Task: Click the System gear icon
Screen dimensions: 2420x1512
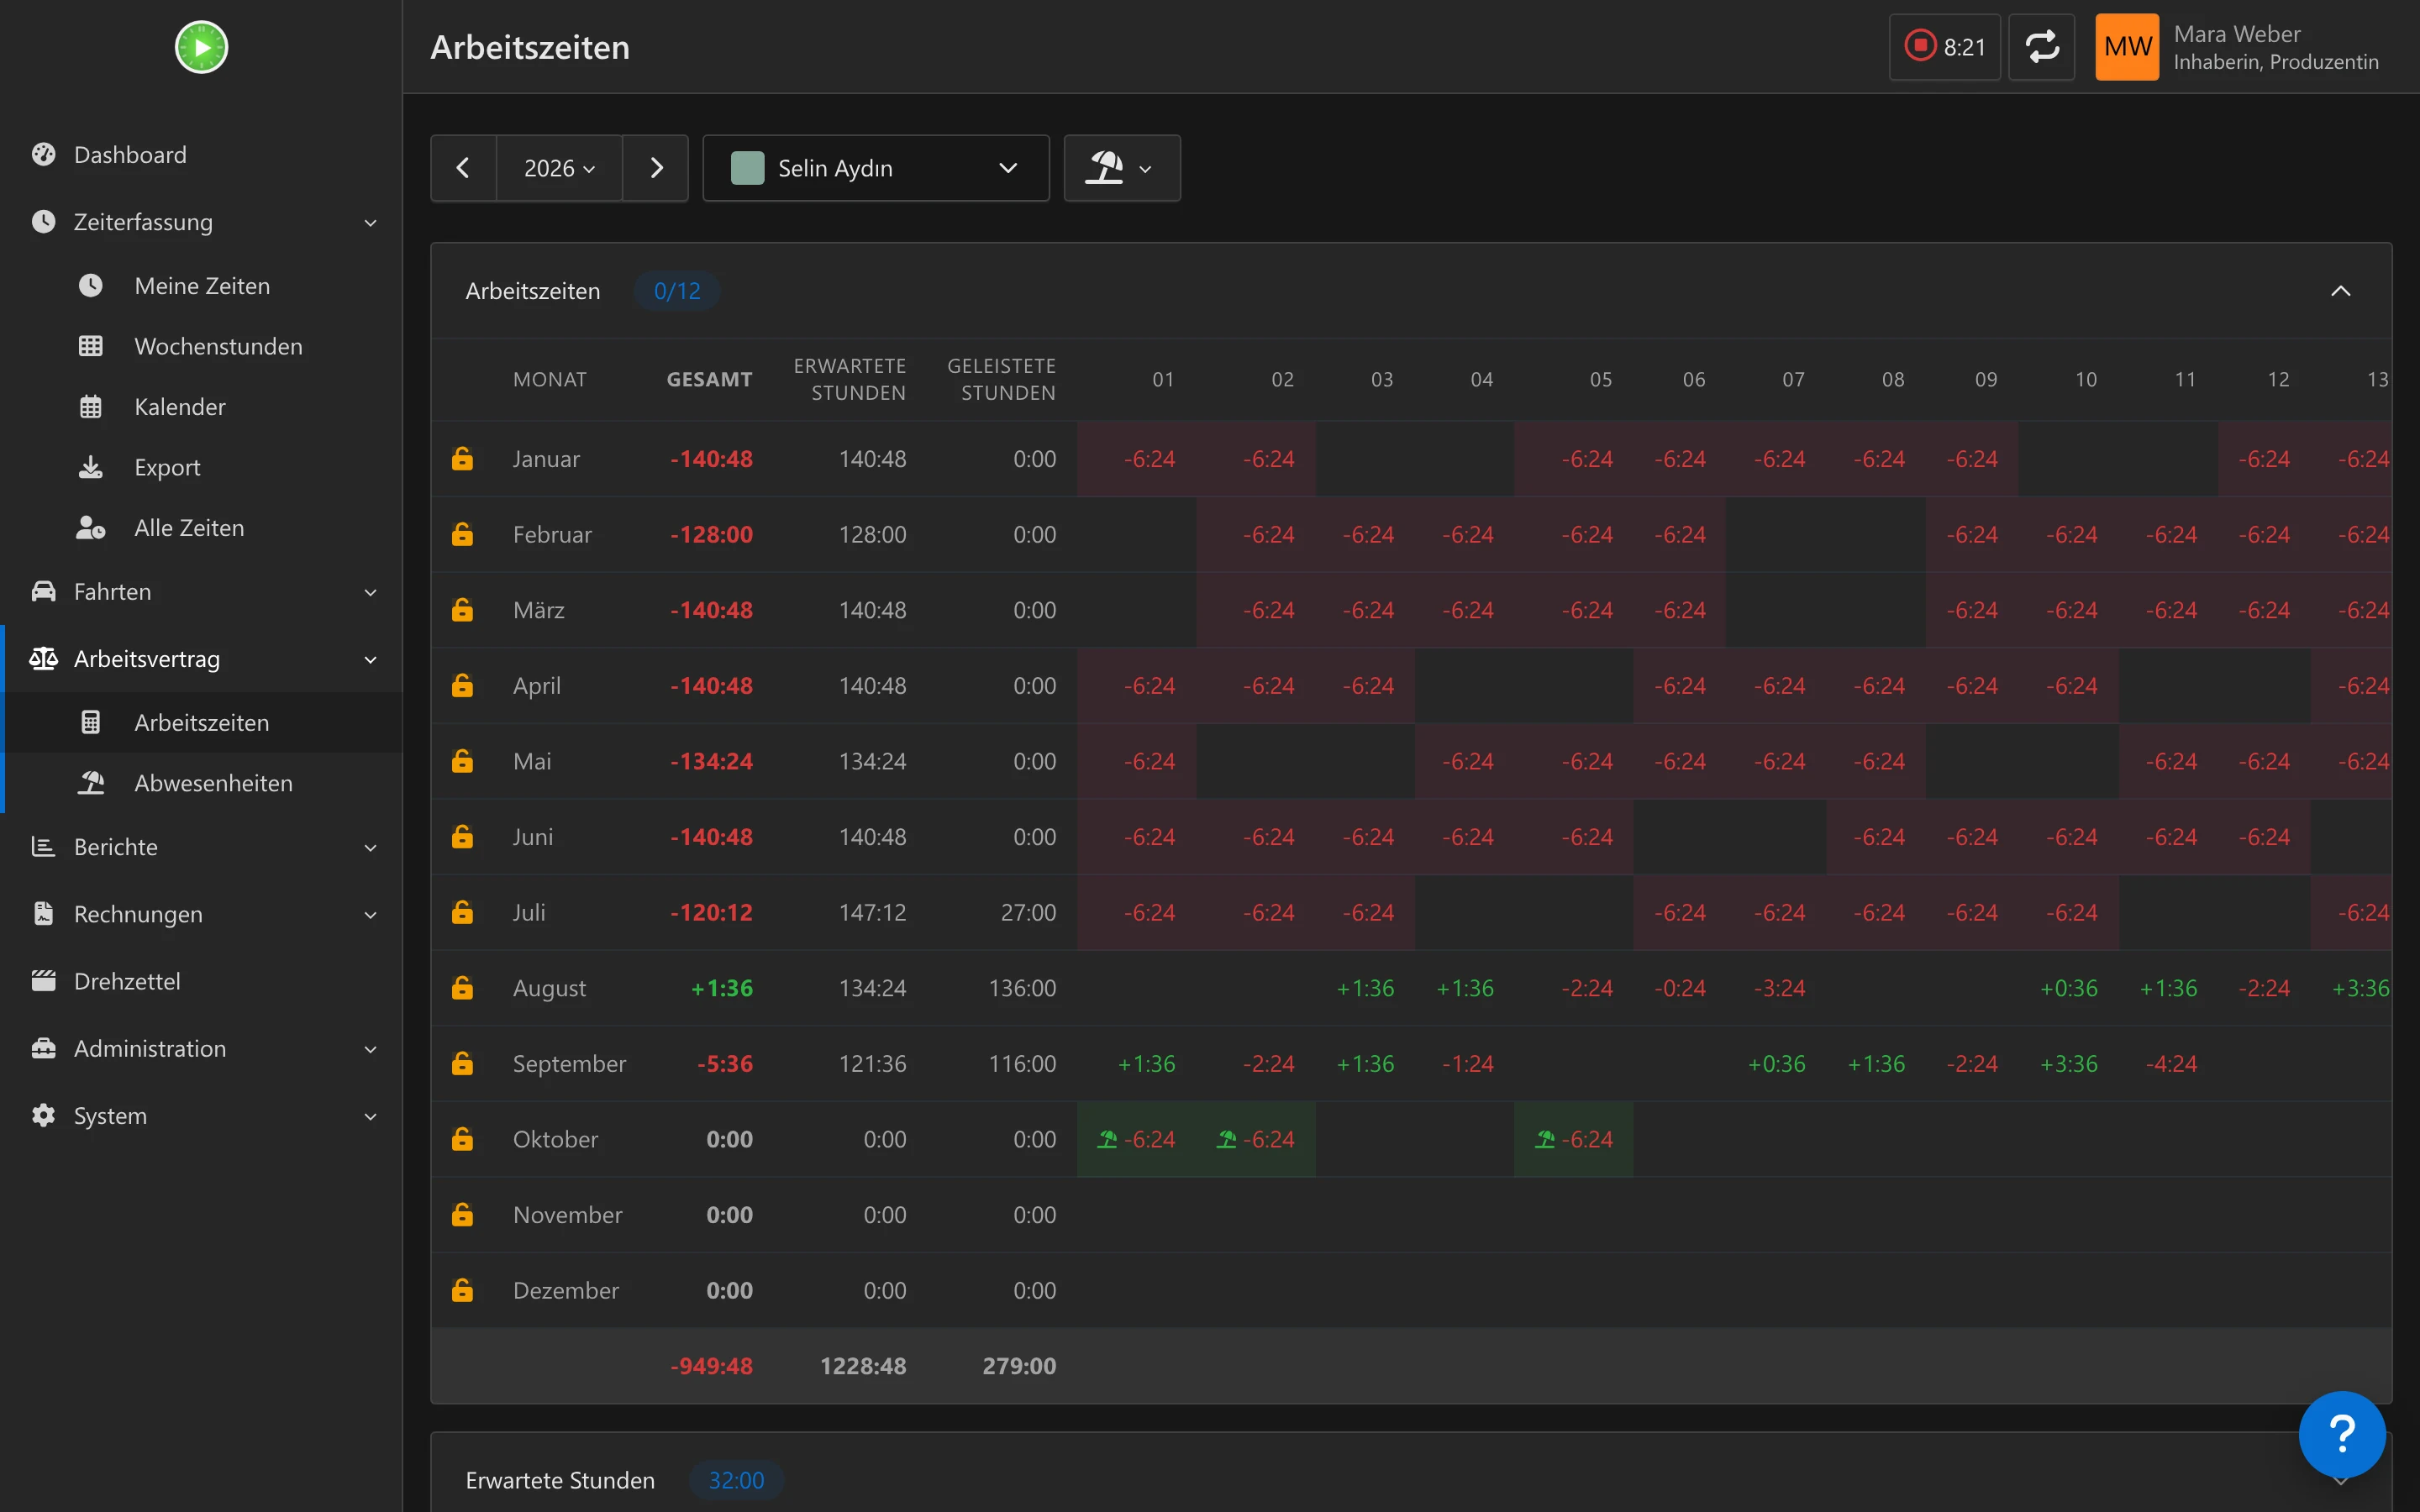Action: pos(43,1115)
